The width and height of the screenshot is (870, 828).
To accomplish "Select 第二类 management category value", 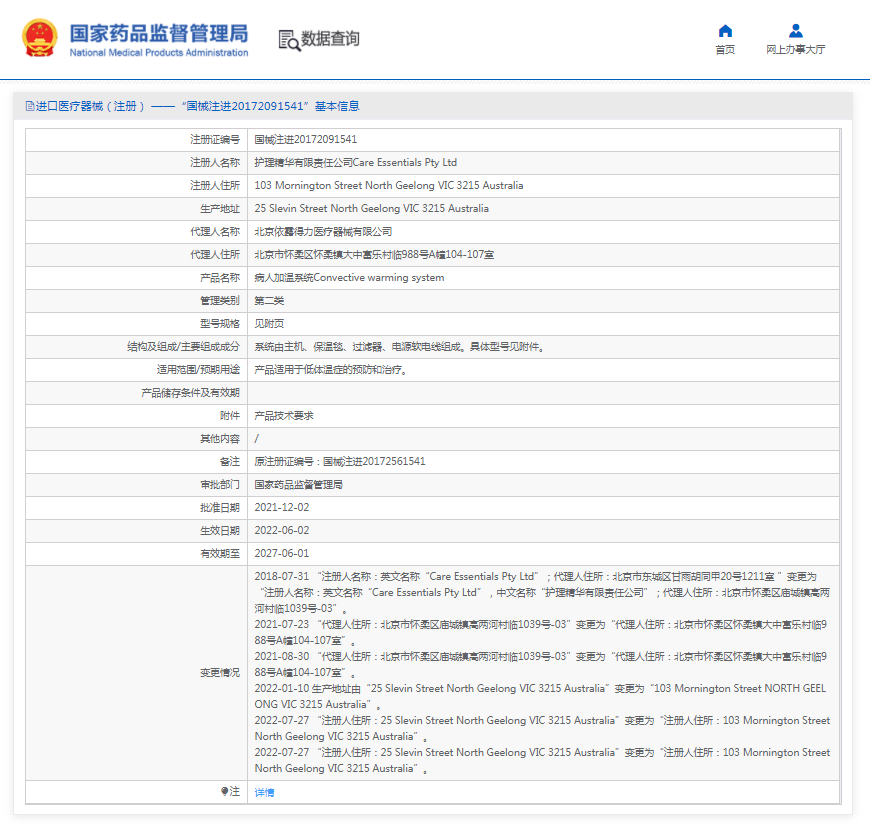I will point(269,301).
